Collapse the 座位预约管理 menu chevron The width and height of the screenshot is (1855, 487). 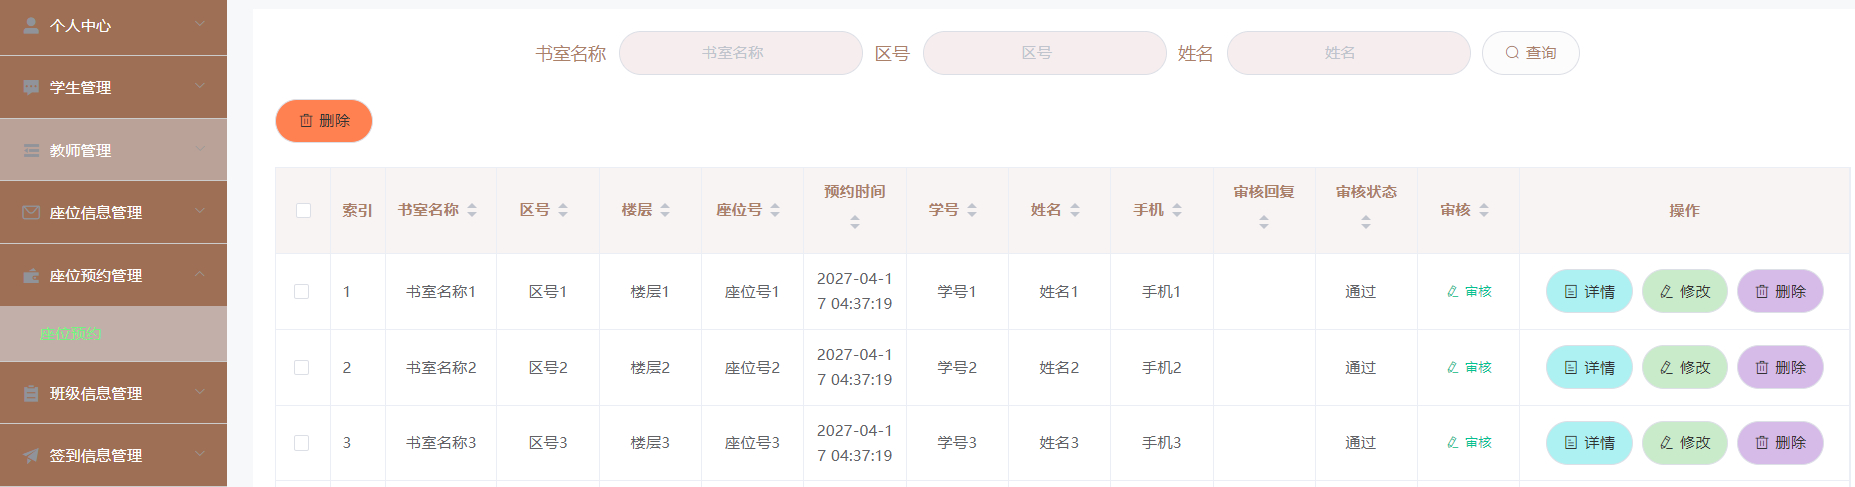click(200, 274)
